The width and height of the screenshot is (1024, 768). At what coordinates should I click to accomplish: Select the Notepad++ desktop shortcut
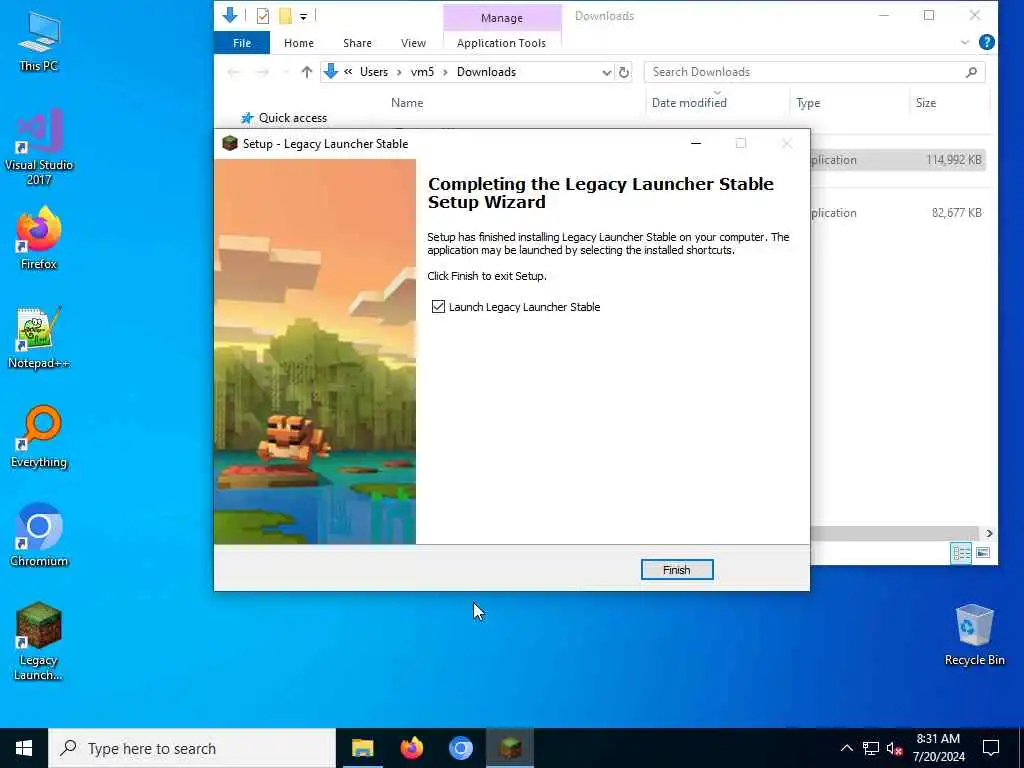click(39, 338)
